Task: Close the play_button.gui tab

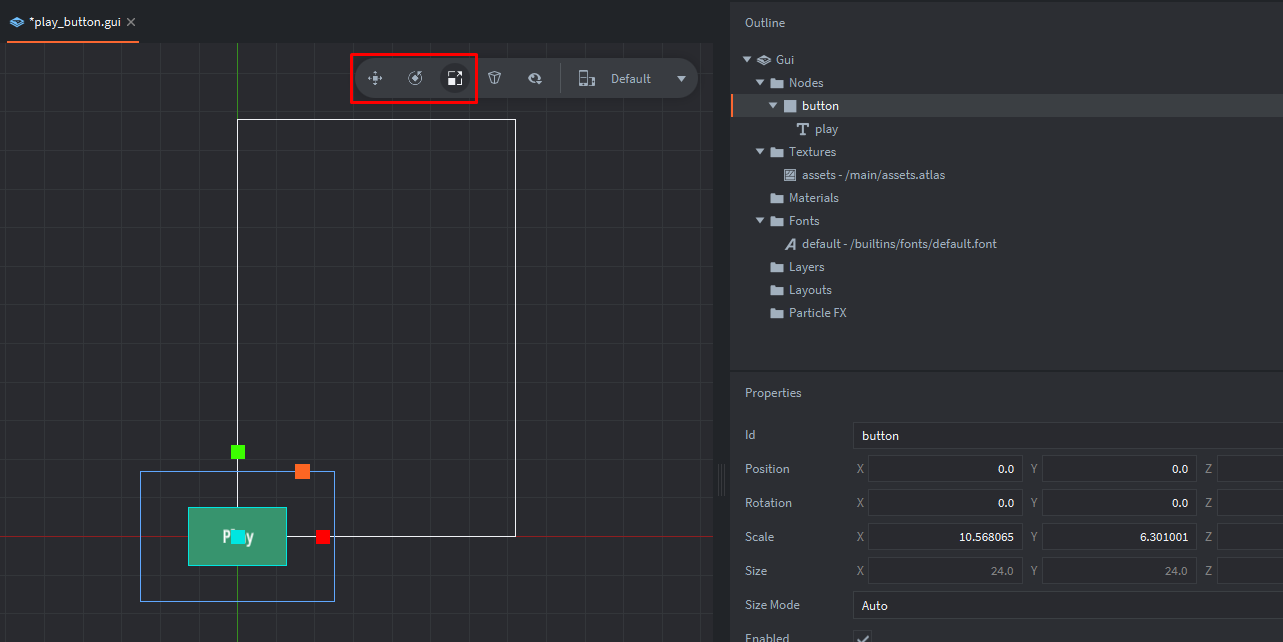Action: (131, 22)
